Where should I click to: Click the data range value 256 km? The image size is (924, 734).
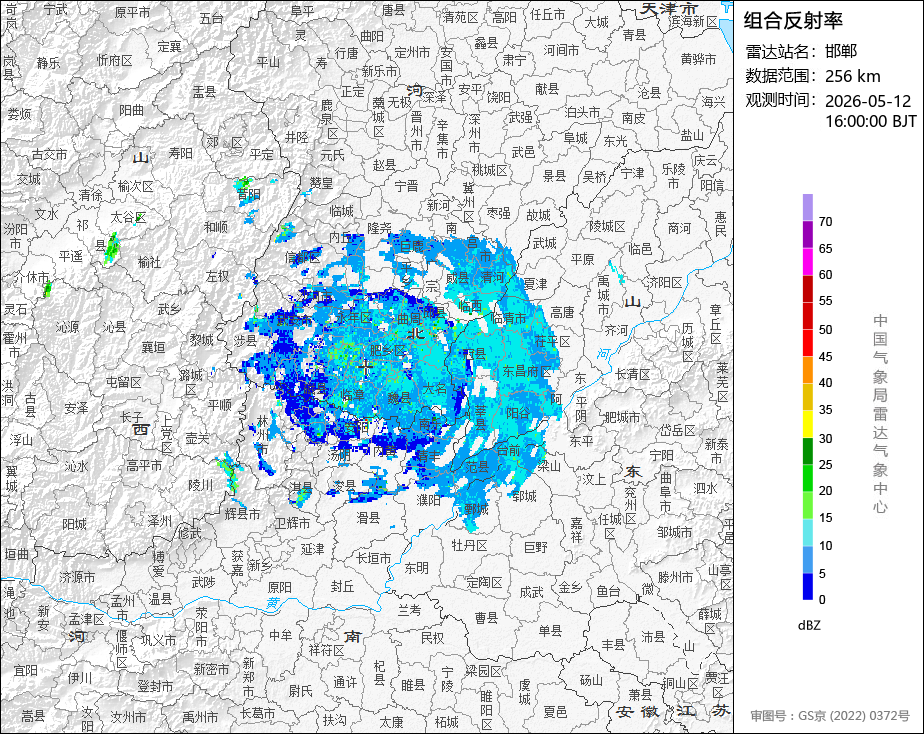[852, 76]
